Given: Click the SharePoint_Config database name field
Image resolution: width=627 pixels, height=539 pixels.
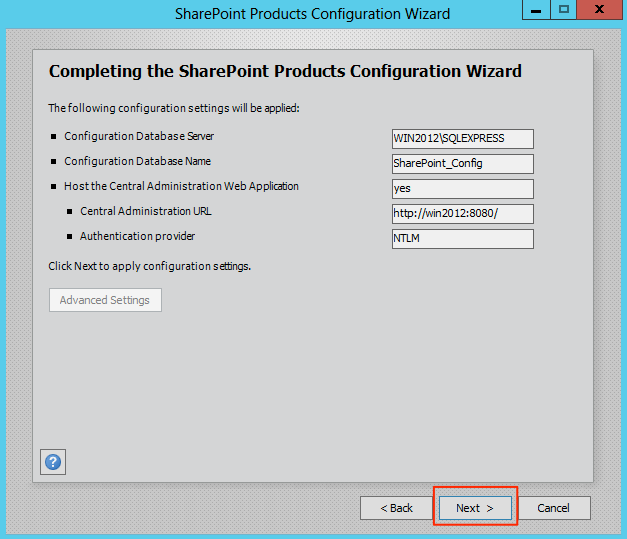Looking at the screenshot, I should click(463, 164).
